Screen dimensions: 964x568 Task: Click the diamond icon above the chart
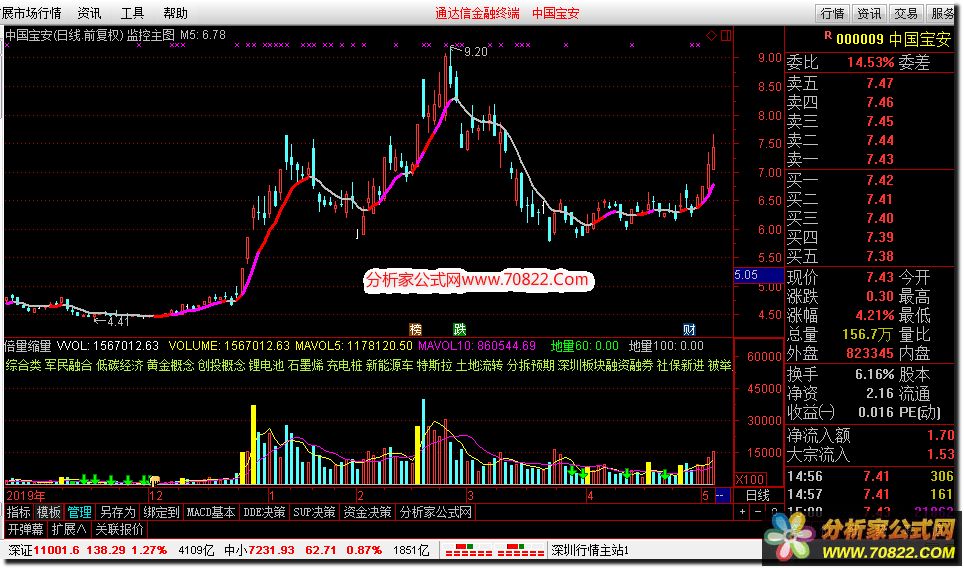click(x=711, y=36)
